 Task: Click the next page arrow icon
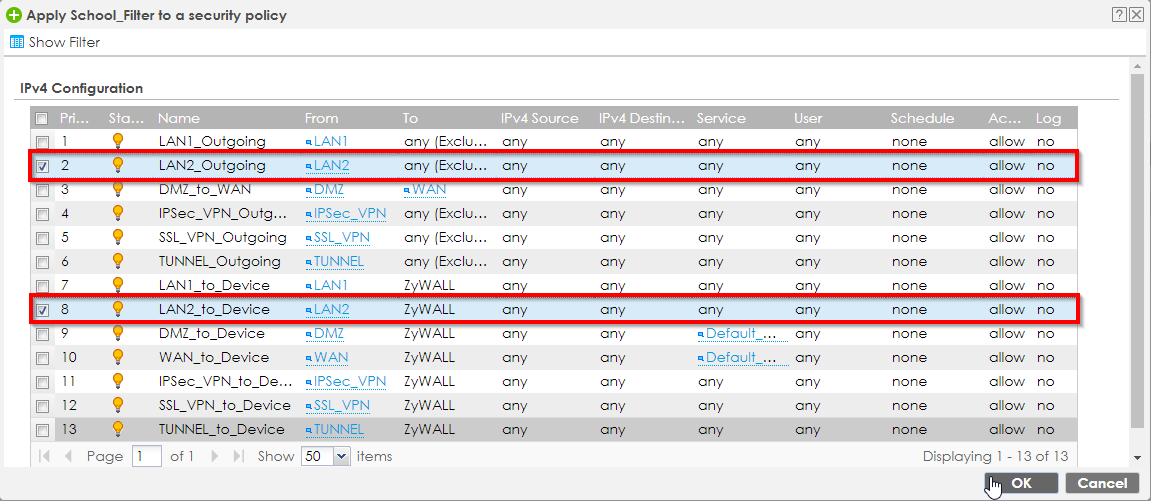(x=215, y=456)
